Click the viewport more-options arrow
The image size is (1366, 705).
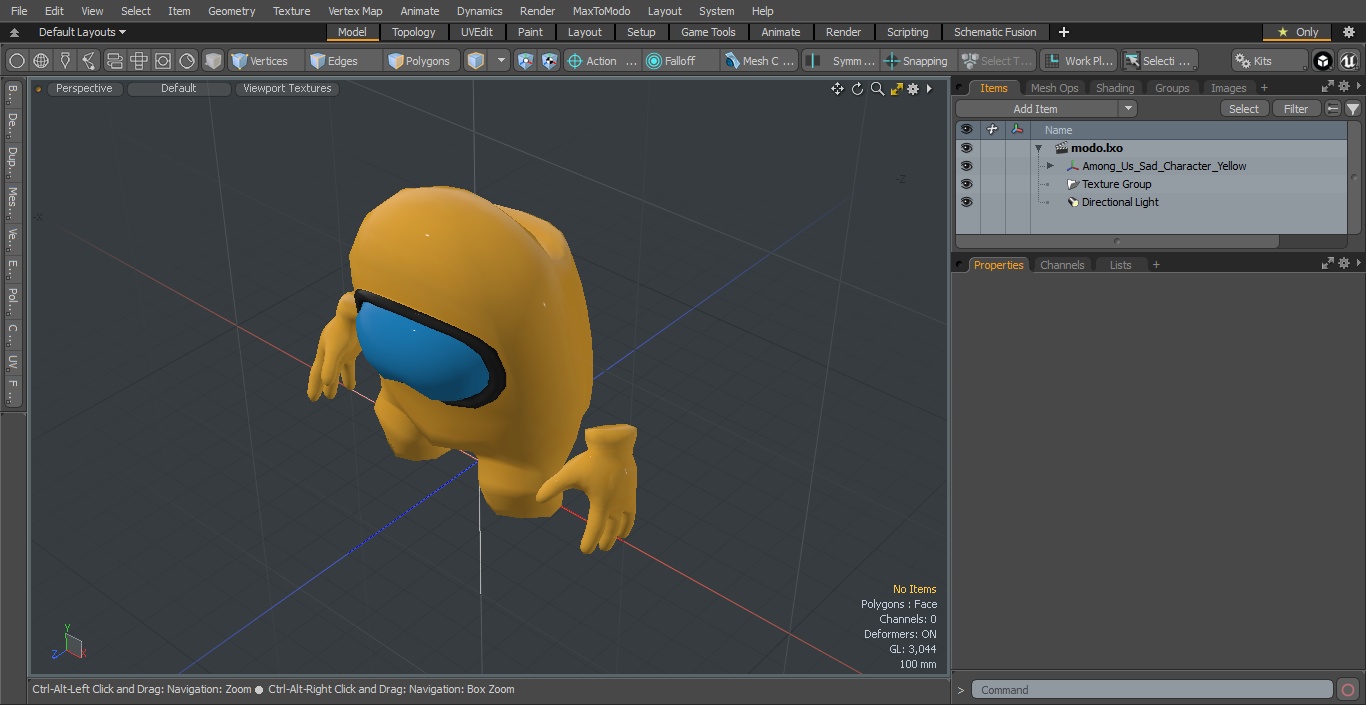pyautogui.click(x=929, y=89)
